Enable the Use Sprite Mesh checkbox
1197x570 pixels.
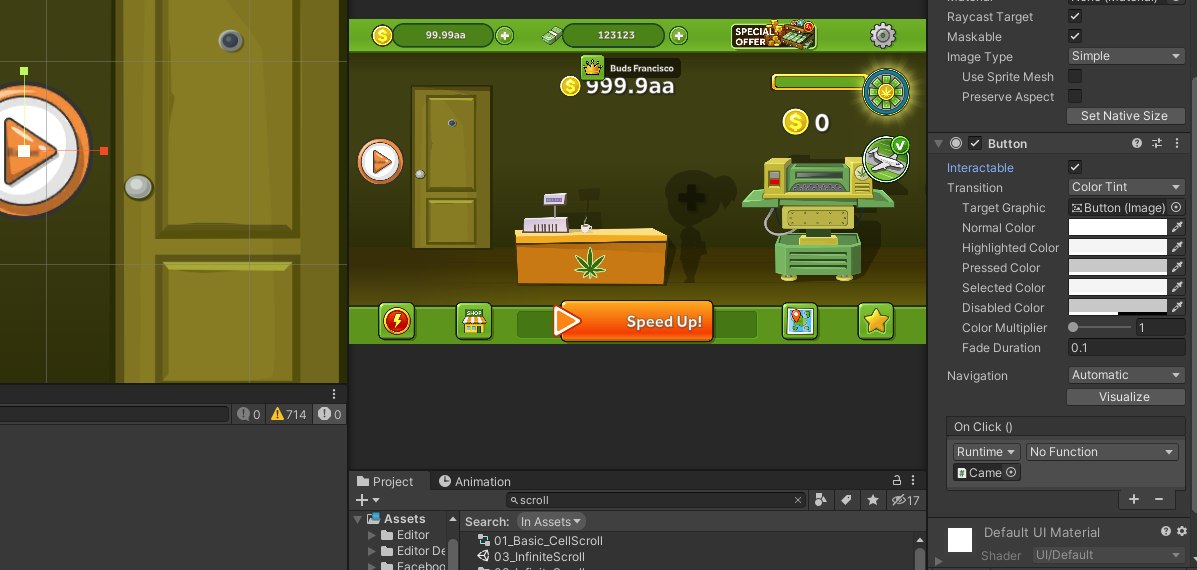[1075, 76]
